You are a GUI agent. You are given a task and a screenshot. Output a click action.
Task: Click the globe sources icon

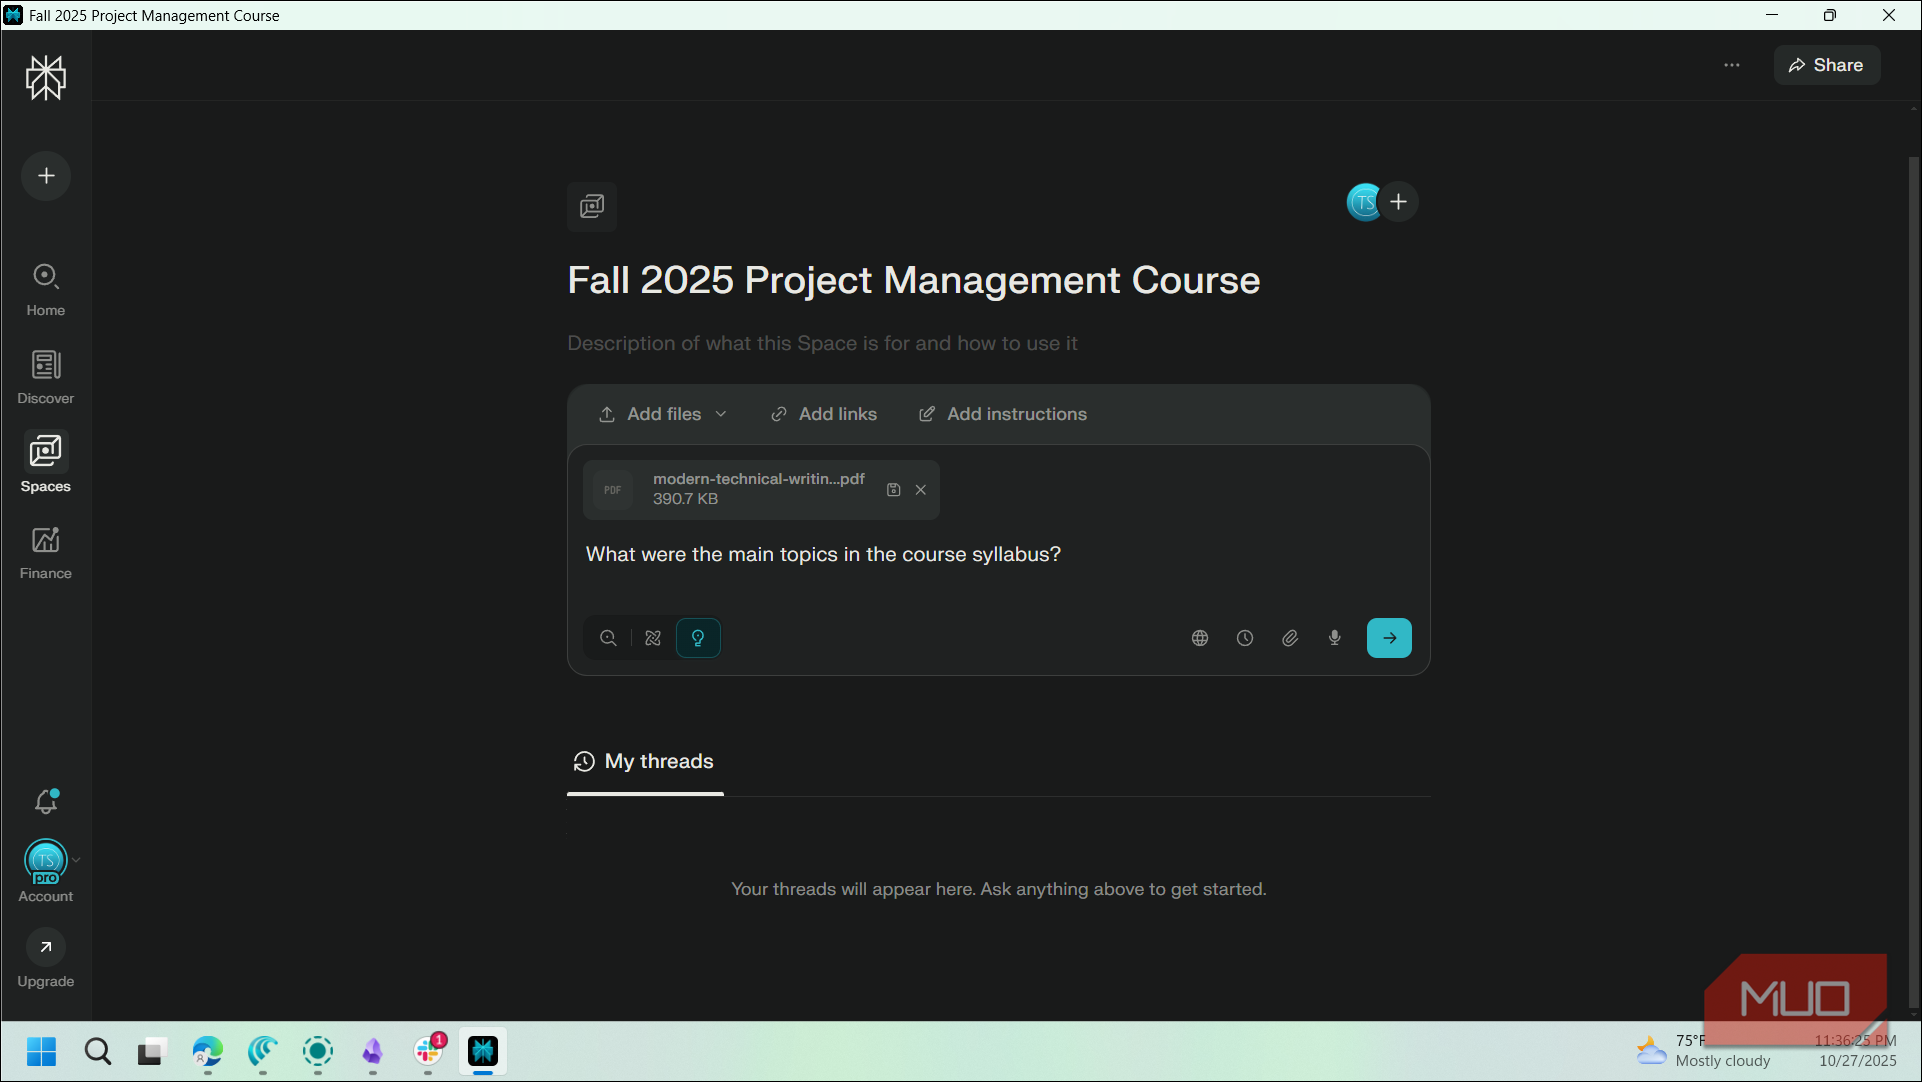1200,638
